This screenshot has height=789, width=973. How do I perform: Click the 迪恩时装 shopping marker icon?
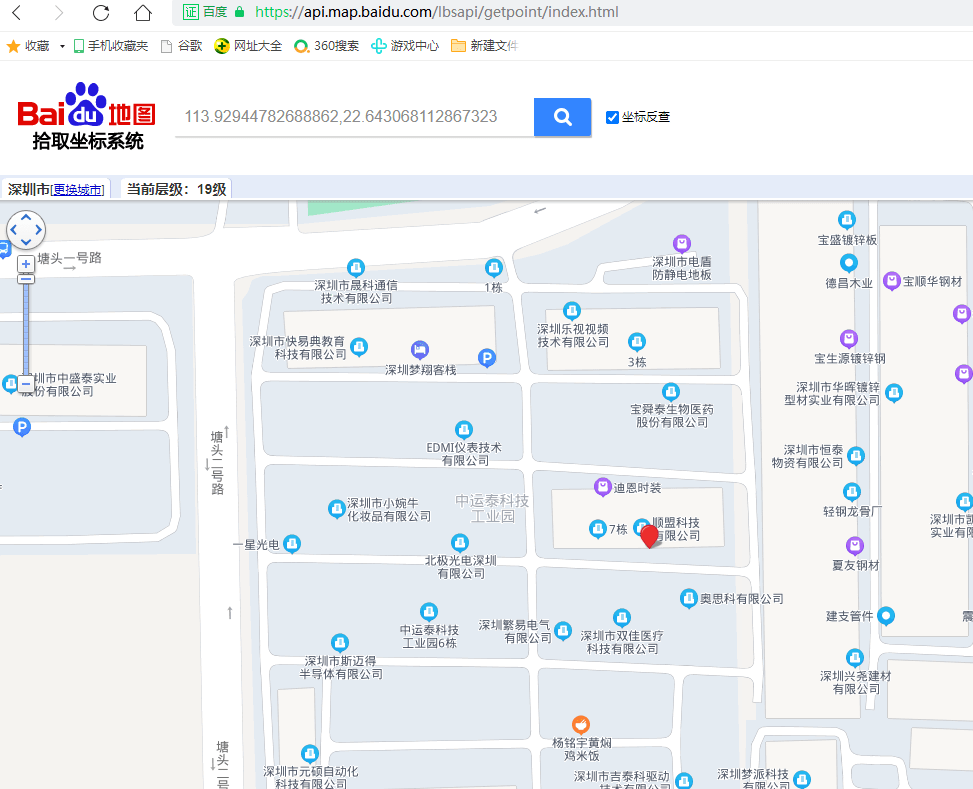[x=603, y=487]
